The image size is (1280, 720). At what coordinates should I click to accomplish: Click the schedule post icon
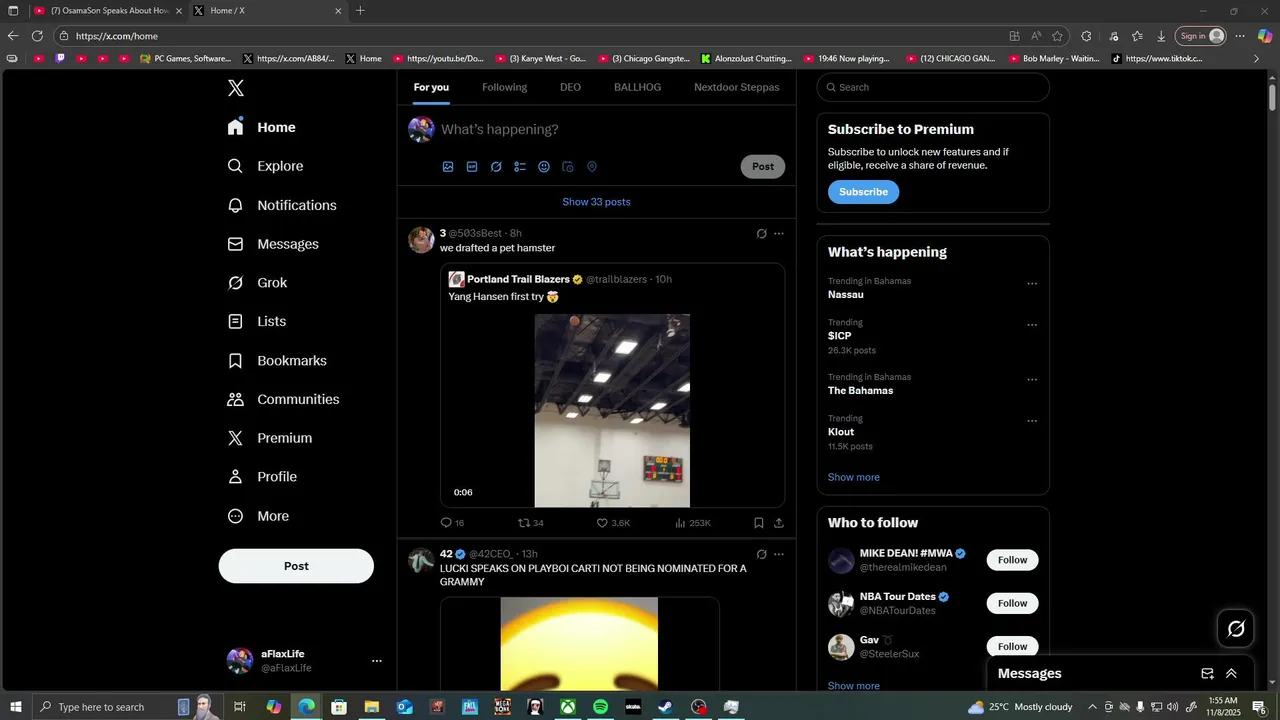(x=568, y=167)
